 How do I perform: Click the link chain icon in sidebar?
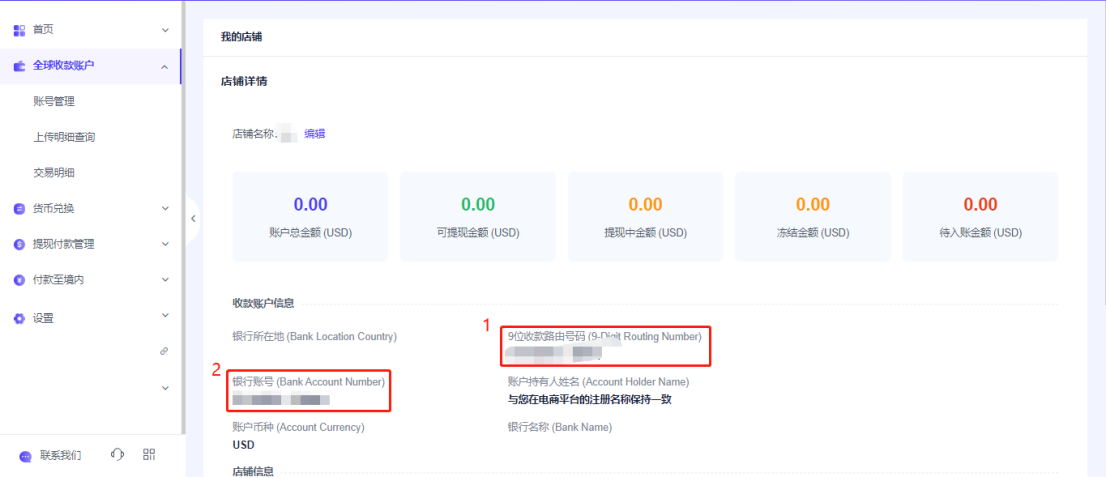(164, 352)
